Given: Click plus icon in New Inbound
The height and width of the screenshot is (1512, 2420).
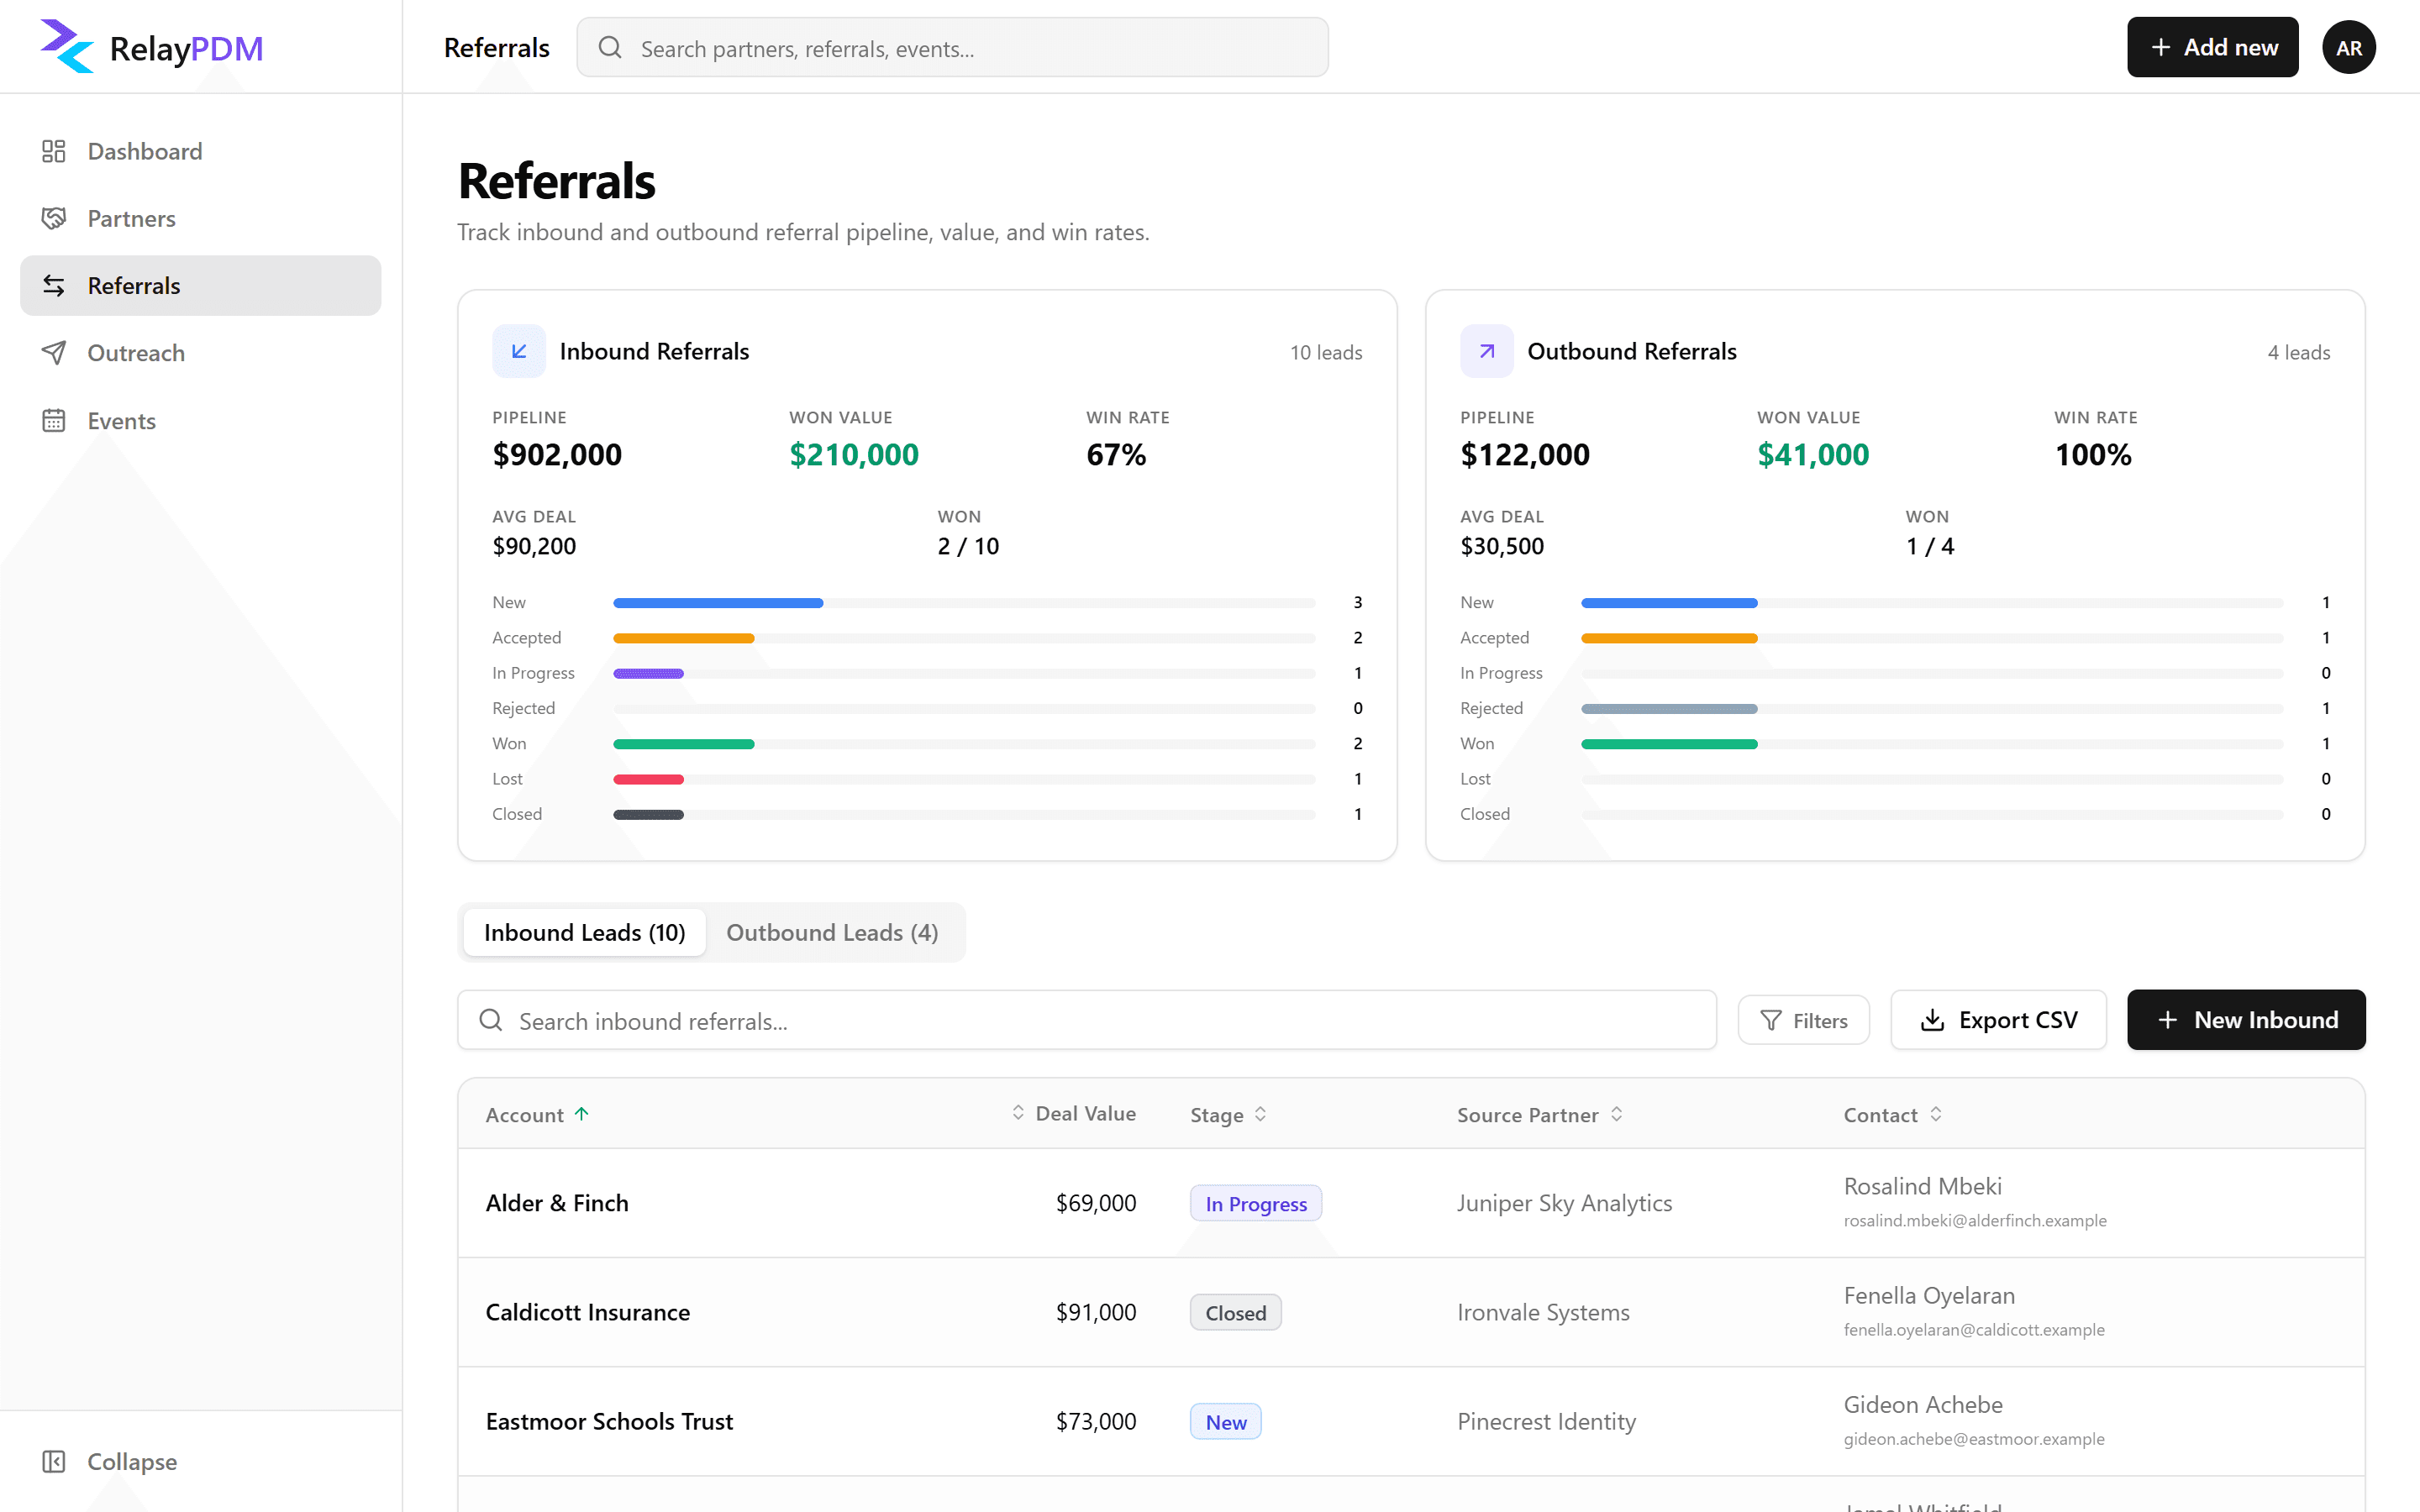Looking at the screenshot, I should point(2167,1020).
